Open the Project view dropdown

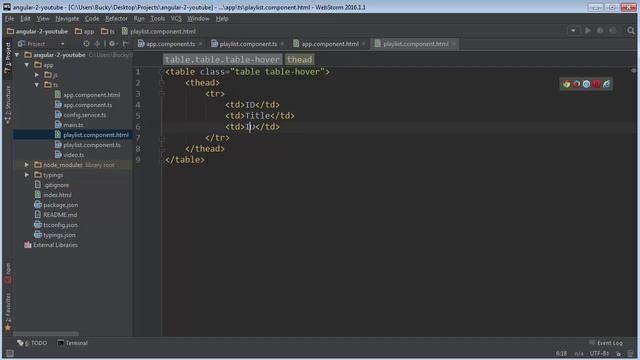[62, 44]
